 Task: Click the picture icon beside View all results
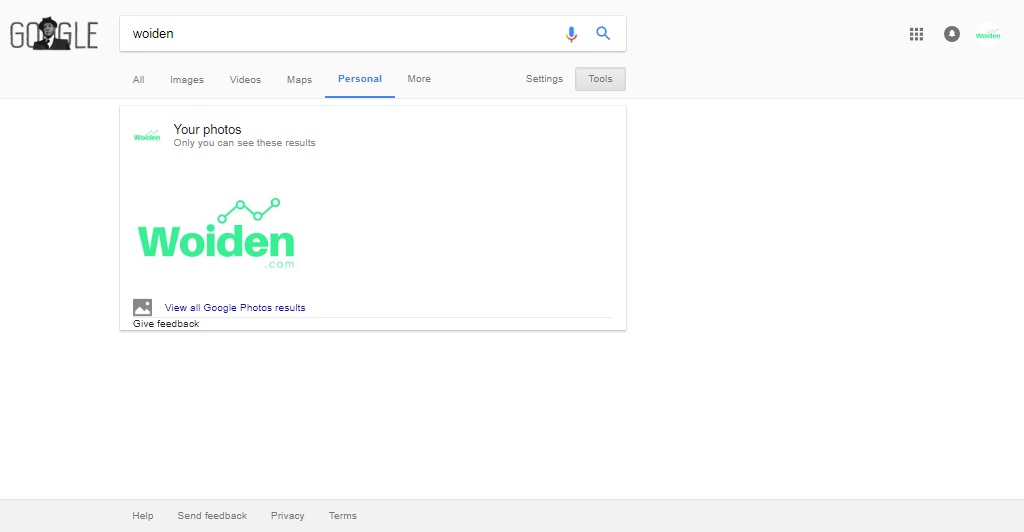142,307
